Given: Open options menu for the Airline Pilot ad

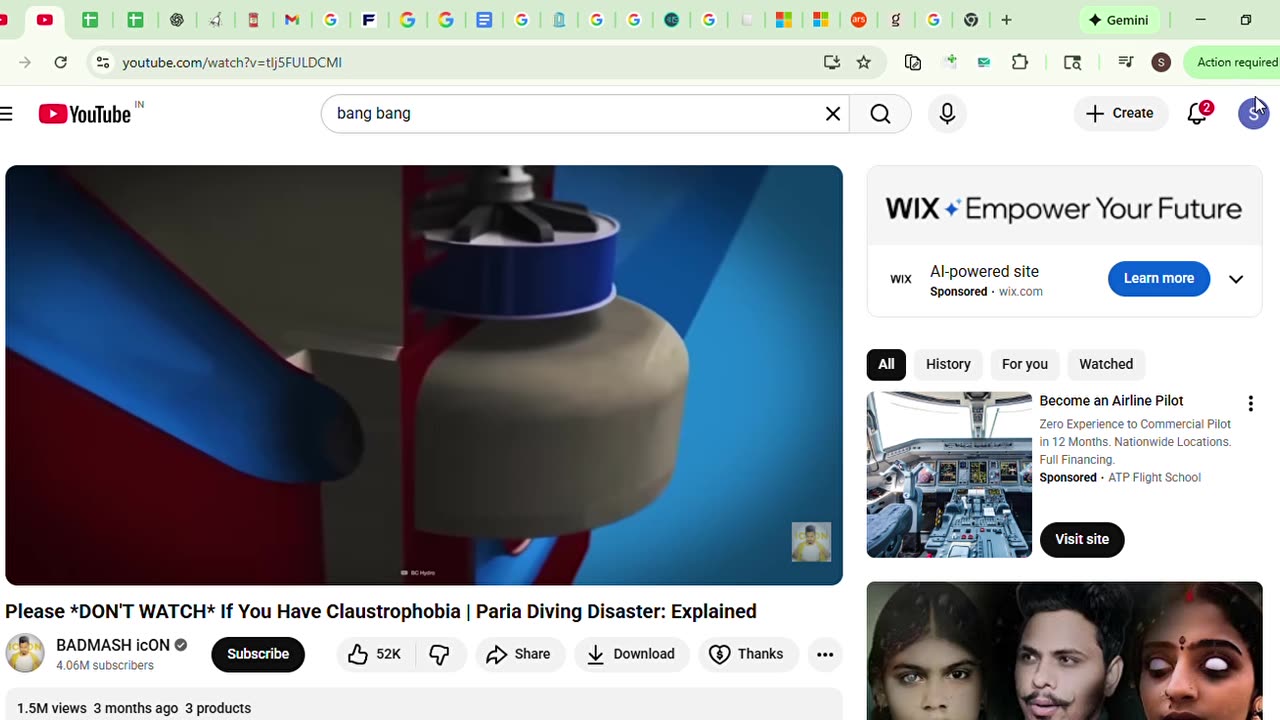Looking at the screenshot, I should point(1250,403).
